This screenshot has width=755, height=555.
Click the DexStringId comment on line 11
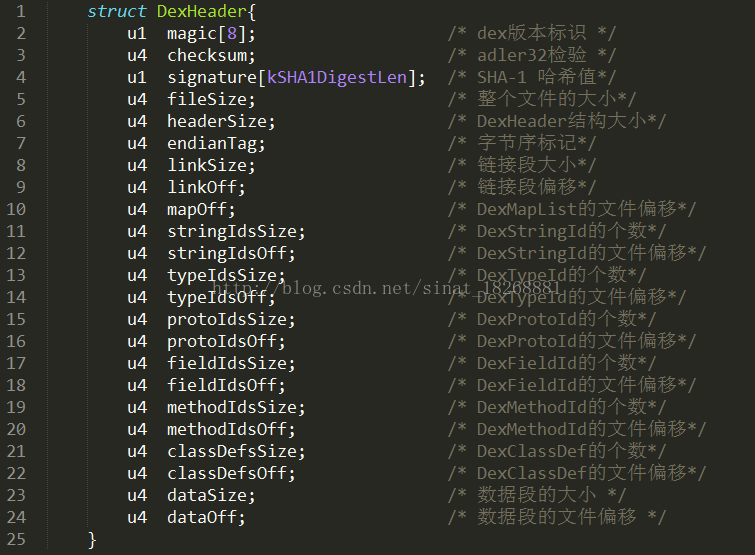point(557,232)
